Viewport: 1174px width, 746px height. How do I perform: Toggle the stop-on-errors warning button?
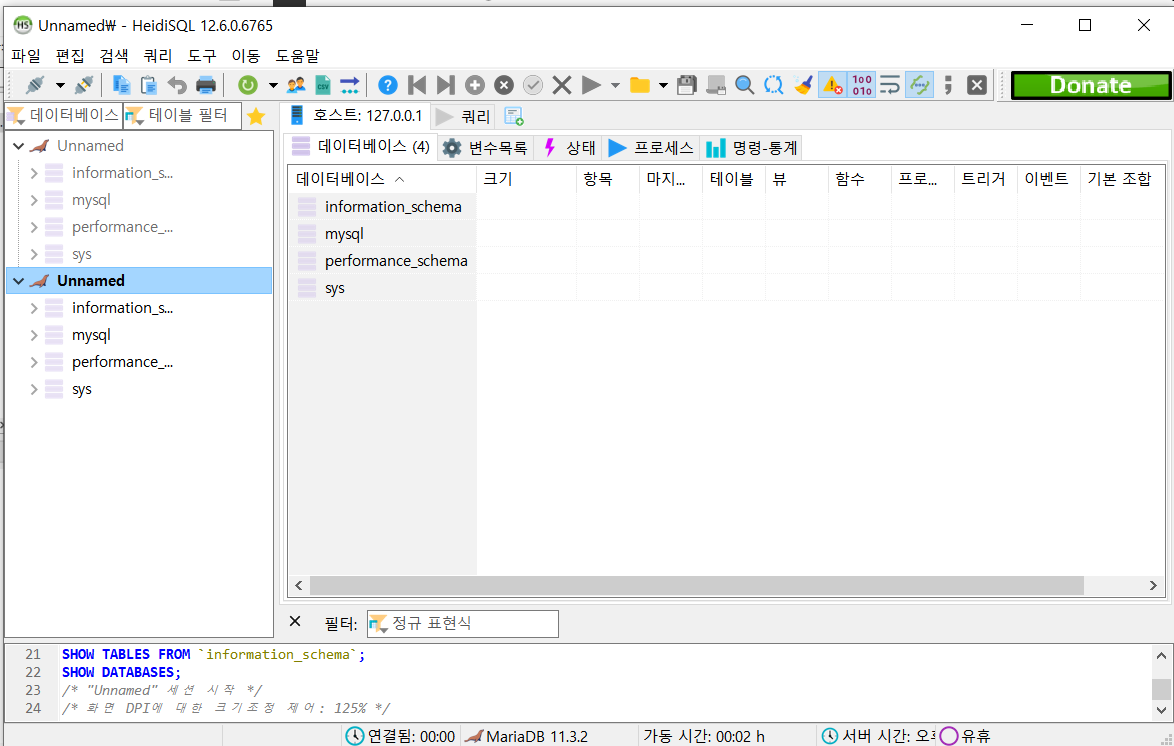[833, 85]
